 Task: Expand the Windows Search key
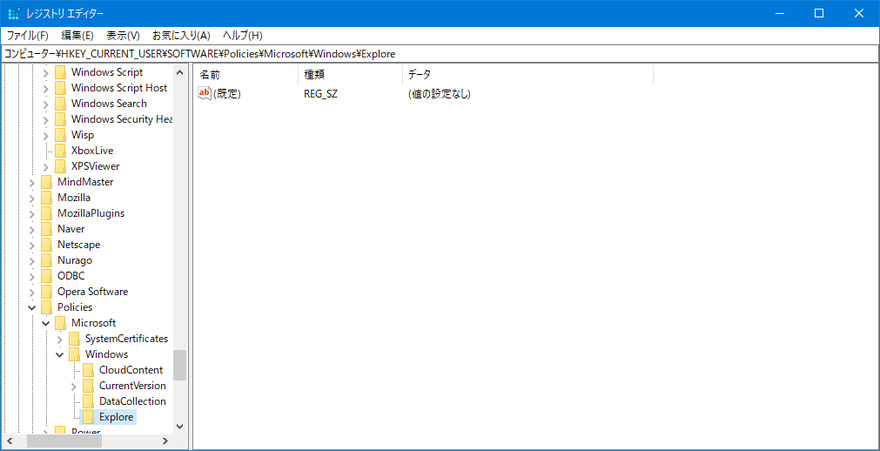(47, 104)
